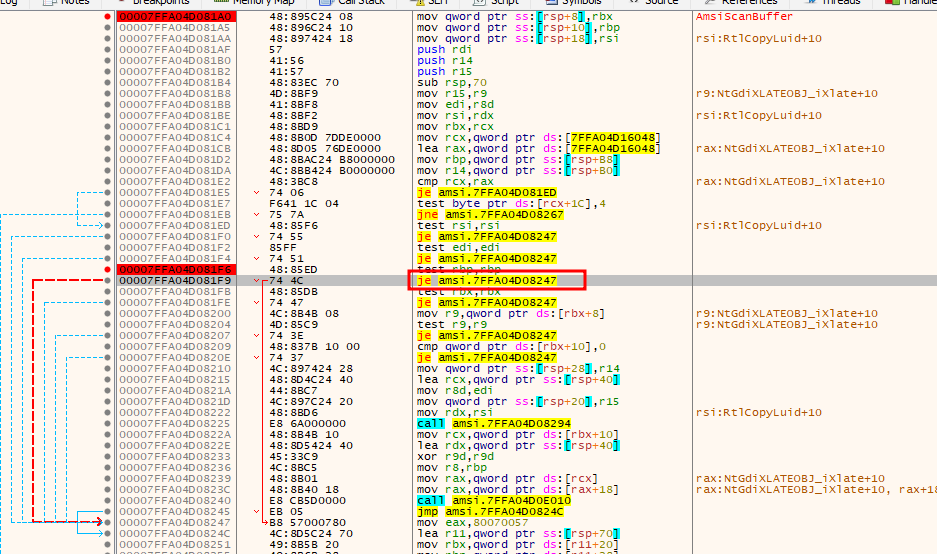
Task: Click the jump chevron beside bytes EB 05
Action: (x=259, y=511)
